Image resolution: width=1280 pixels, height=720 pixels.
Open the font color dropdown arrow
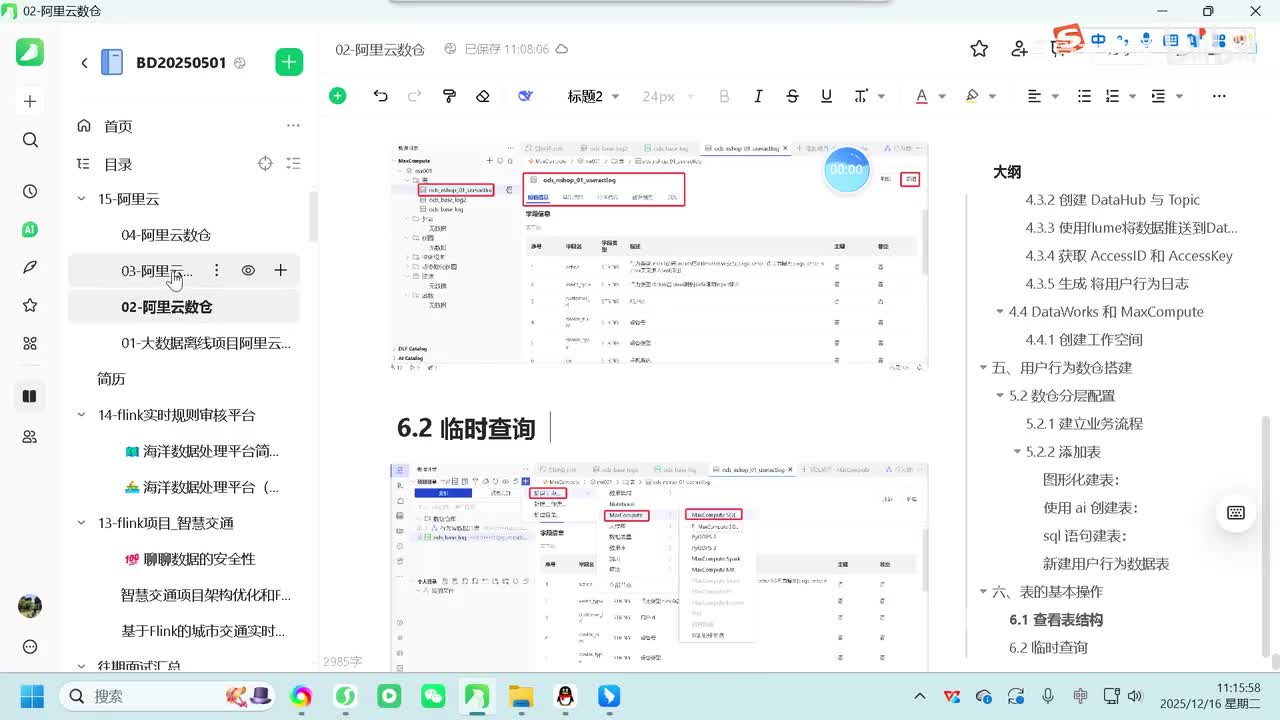(942, 96)
